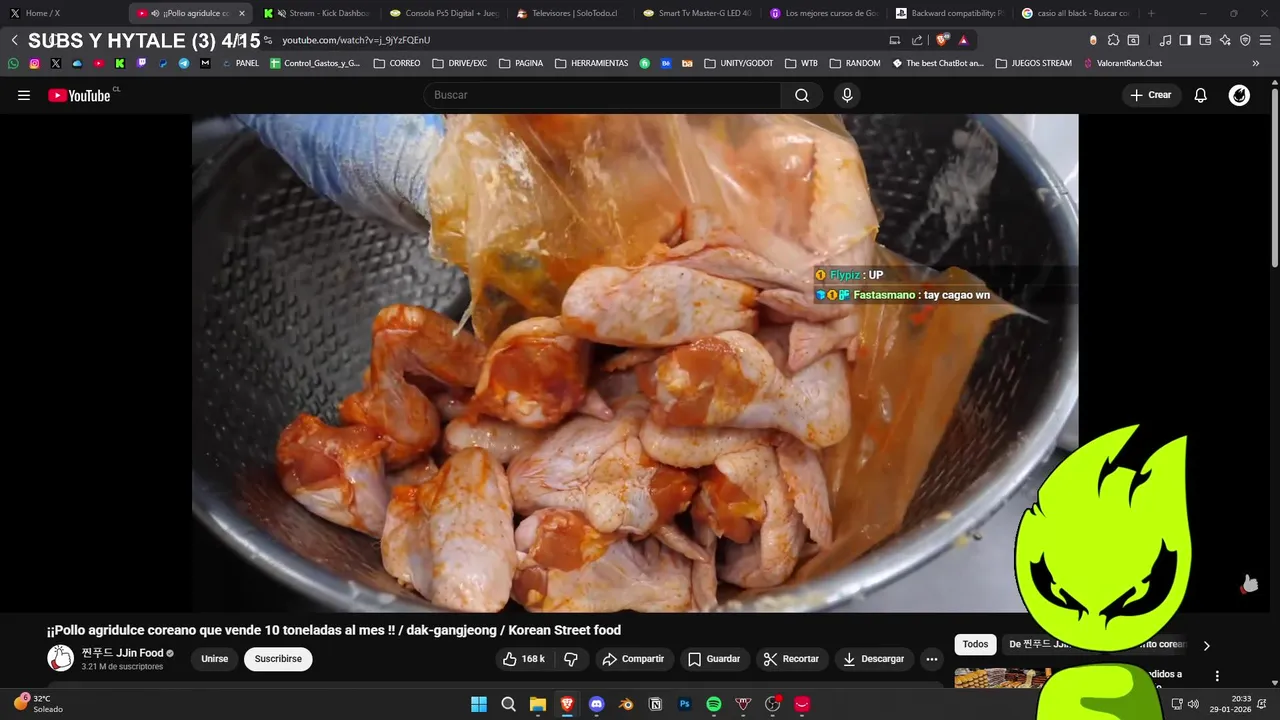Open PayPal bookmark icon

tap(163, 63)
